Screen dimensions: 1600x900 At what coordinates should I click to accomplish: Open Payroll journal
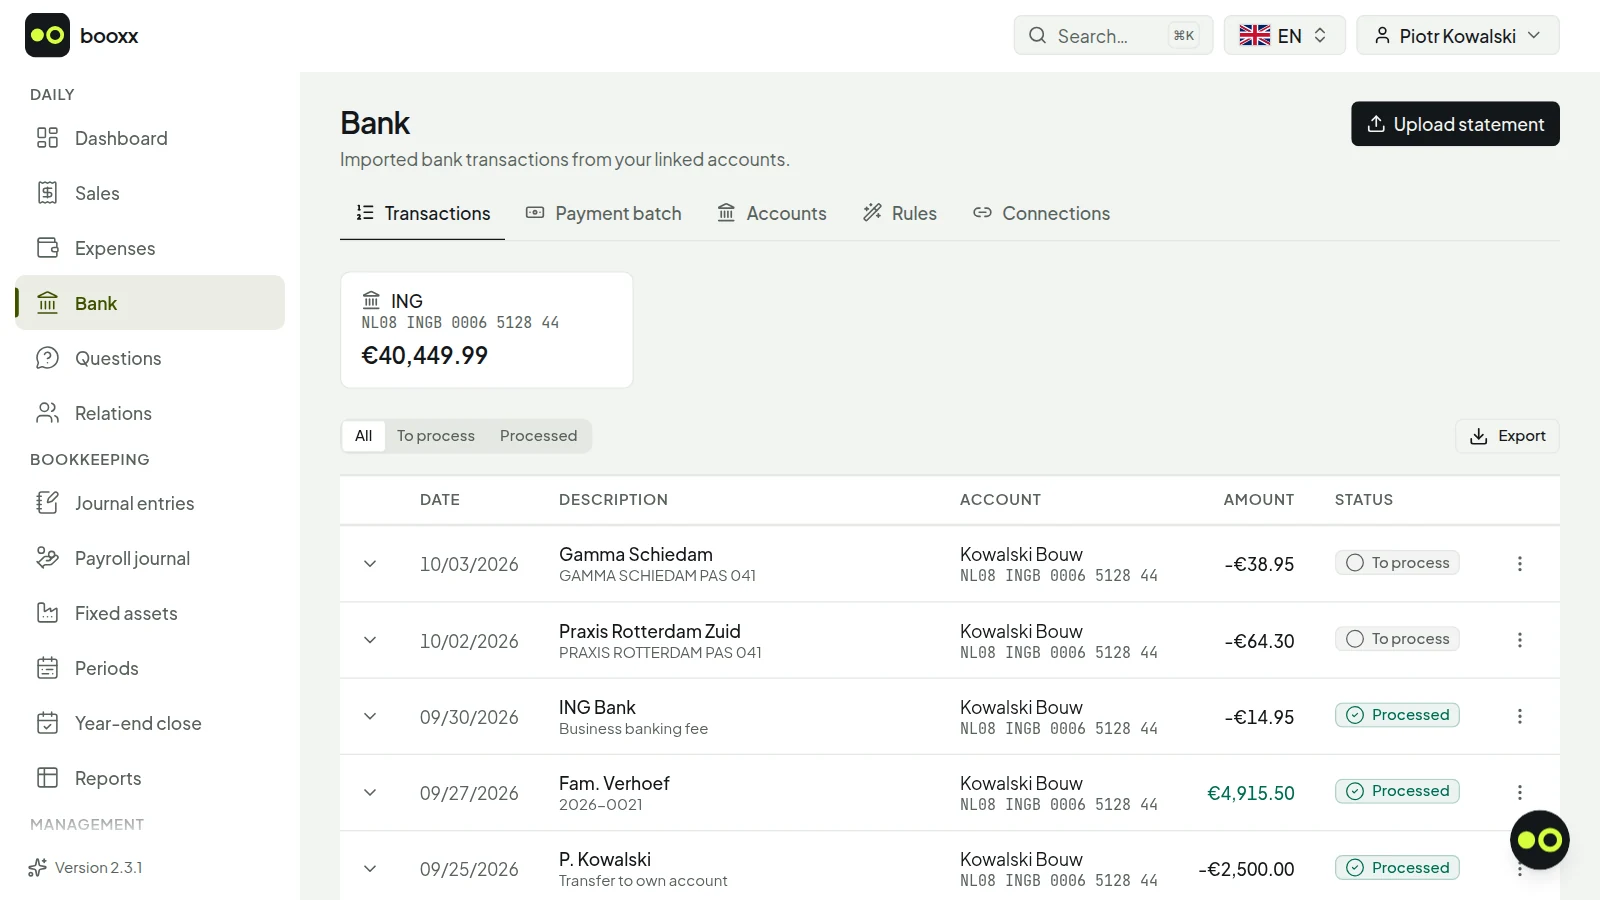(x=150, y=558)
